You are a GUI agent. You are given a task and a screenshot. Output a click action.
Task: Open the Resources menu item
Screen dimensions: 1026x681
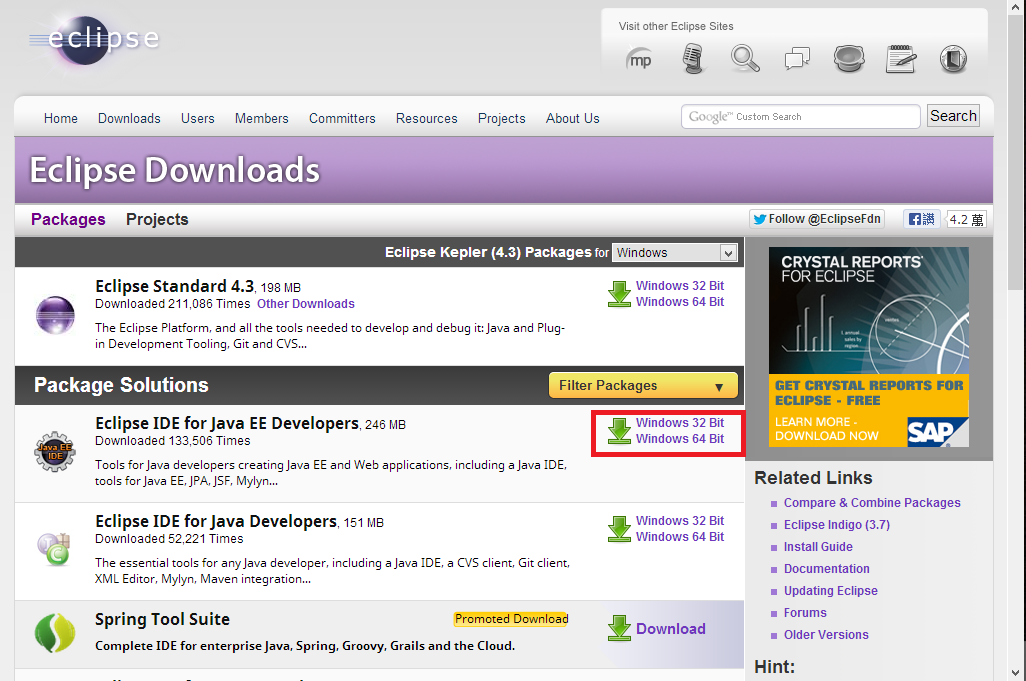(x=427, y=118)
